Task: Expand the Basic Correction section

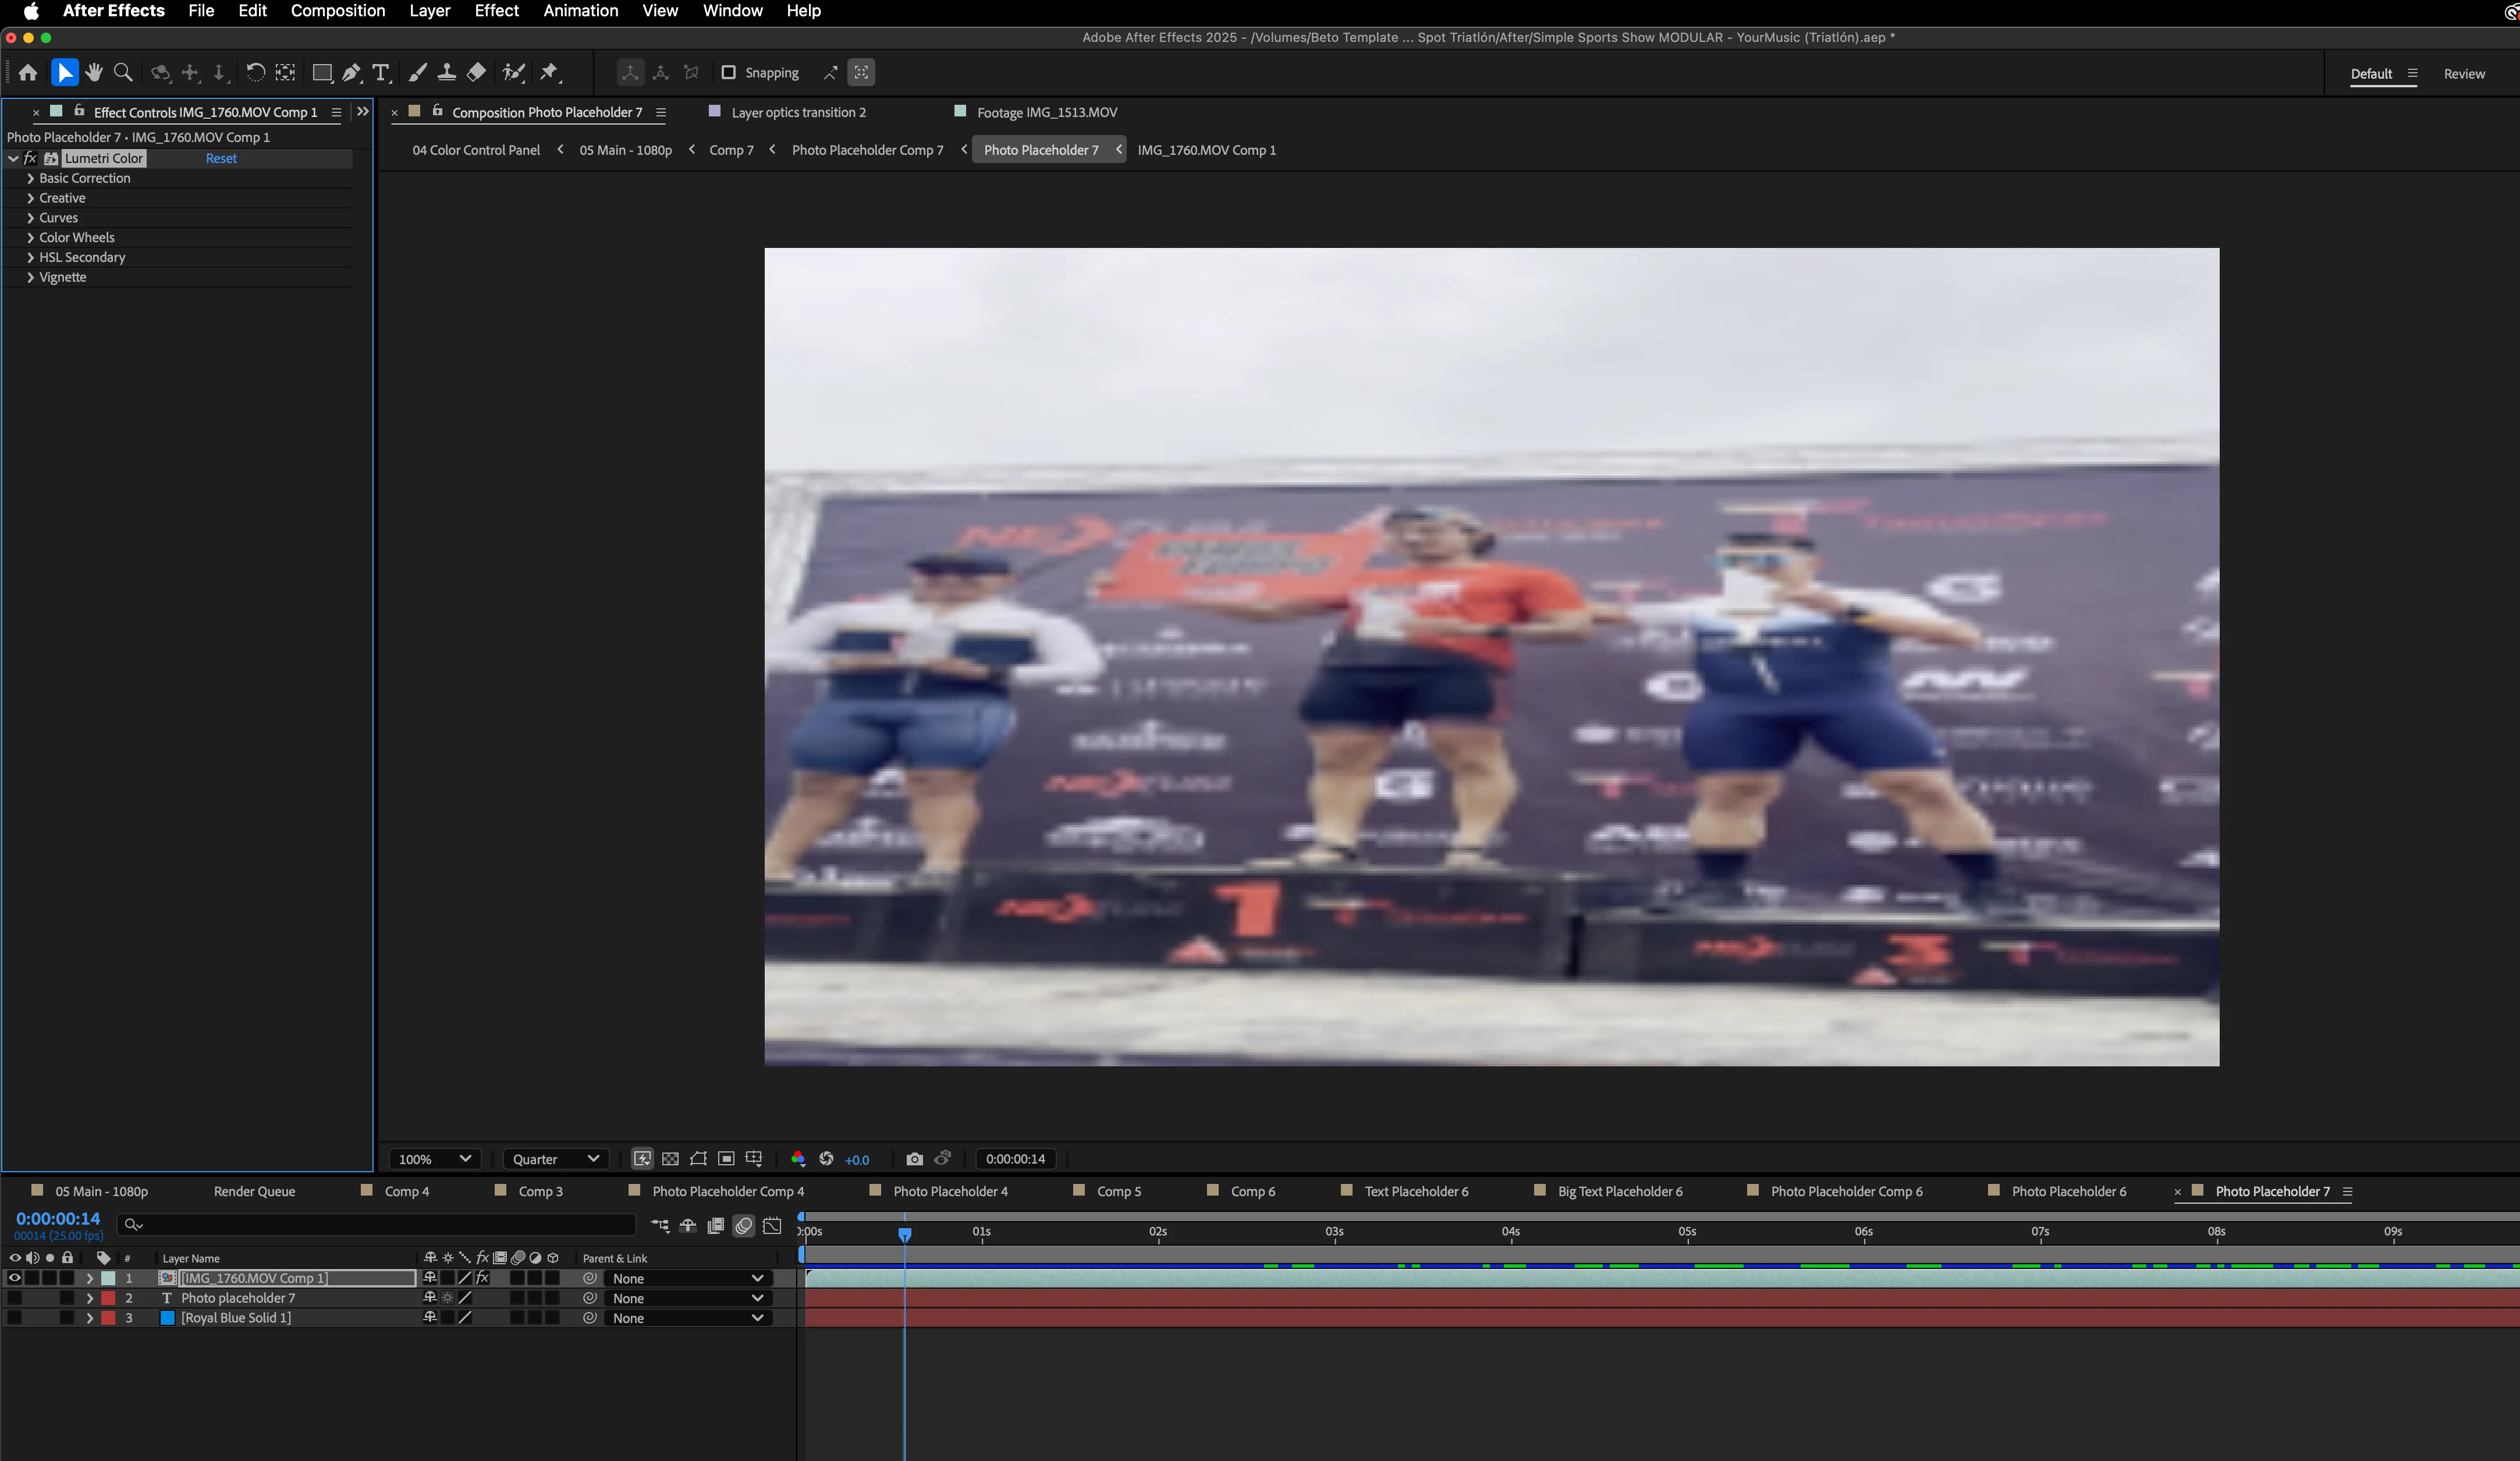Action: (x=31, y=178)
